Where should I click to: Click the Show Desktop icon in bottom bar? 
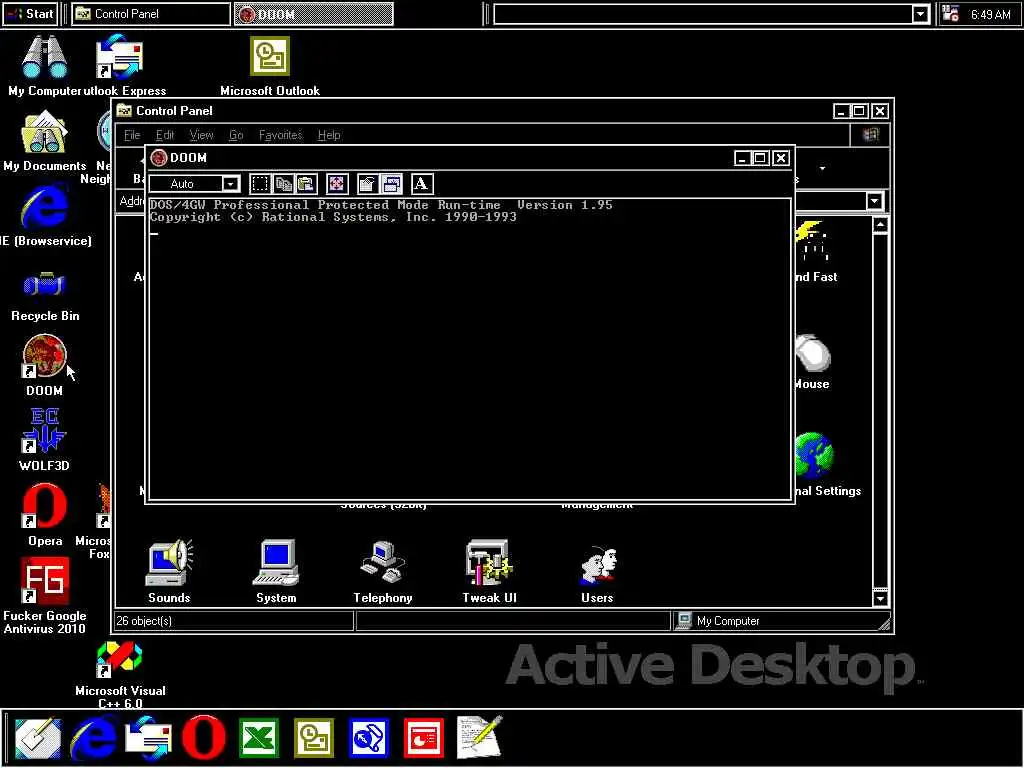click(x=38, y=738)
